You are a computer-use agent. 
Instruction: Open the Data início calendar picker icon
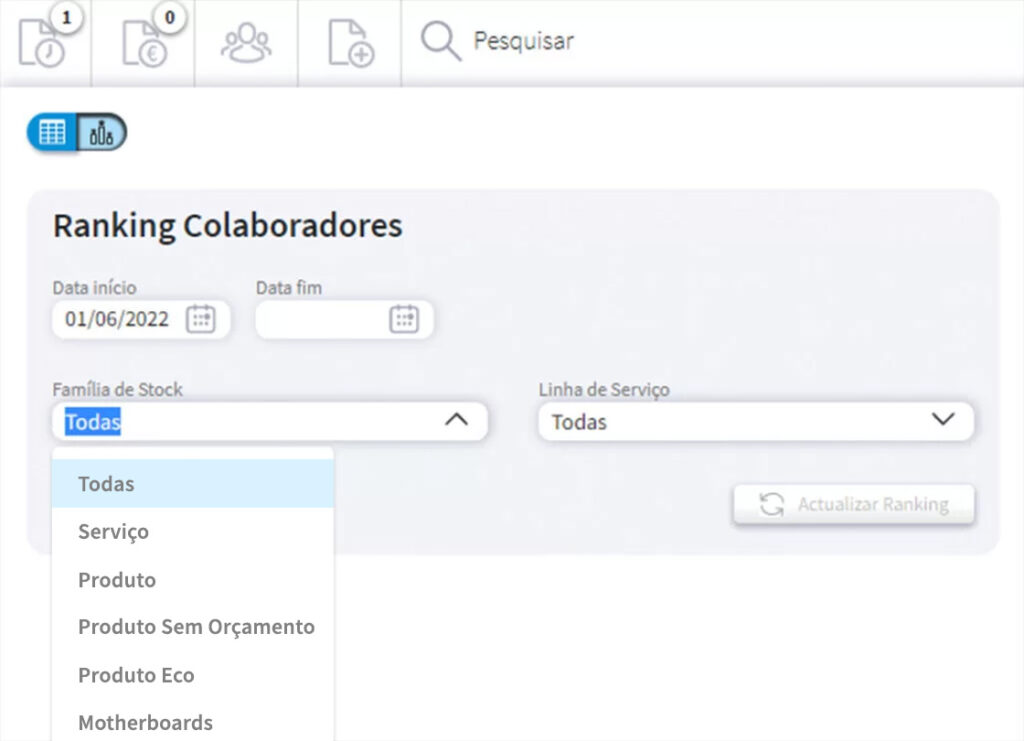tap(203, 319)
